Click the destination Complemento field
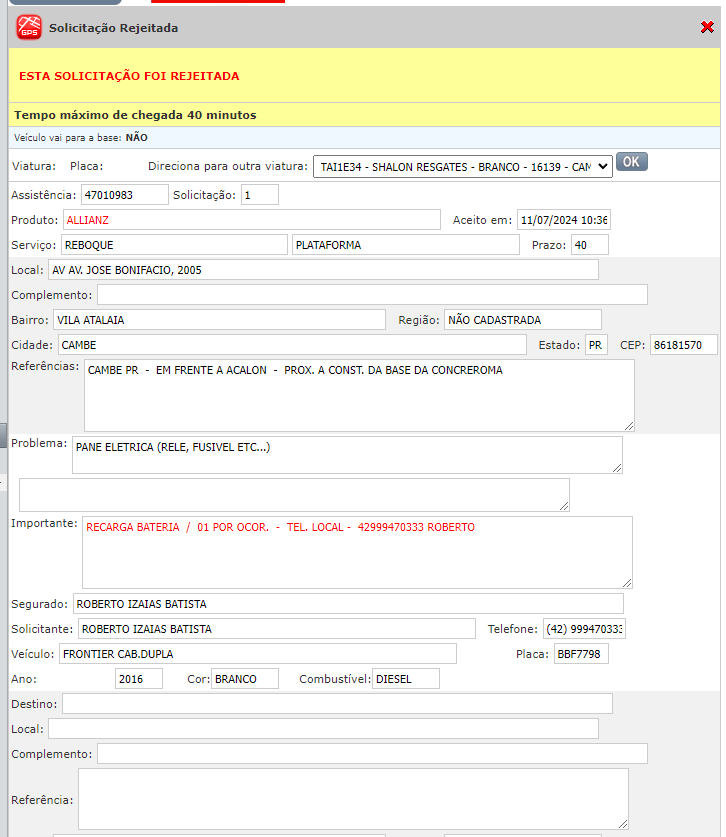The image size is (726, 837). point(372,754)
